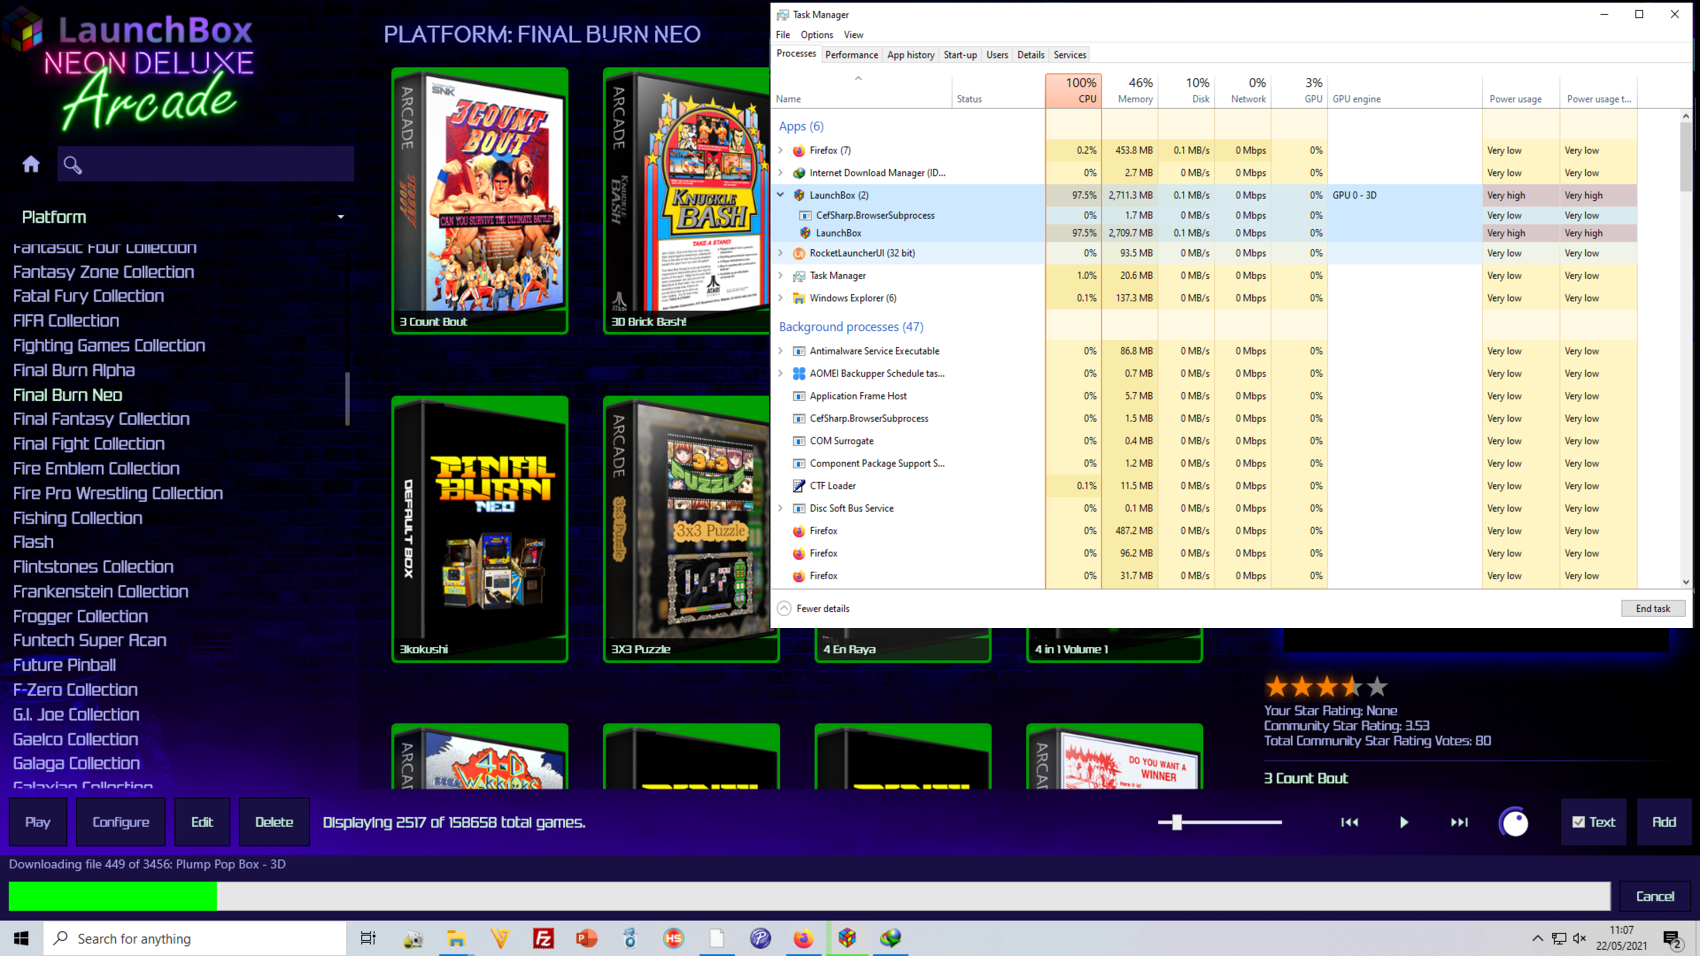Viewport: 1700px width, 956px height.
Task: Switch to Users tab
Action: (x=997, y=55)
